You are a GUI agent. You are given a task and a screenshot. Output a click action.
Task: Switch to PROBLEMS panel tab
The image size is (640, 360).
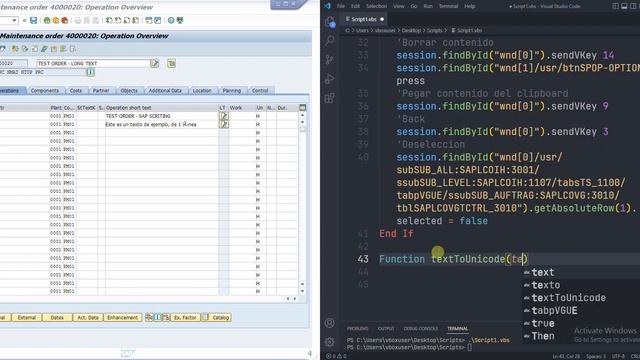358,329
